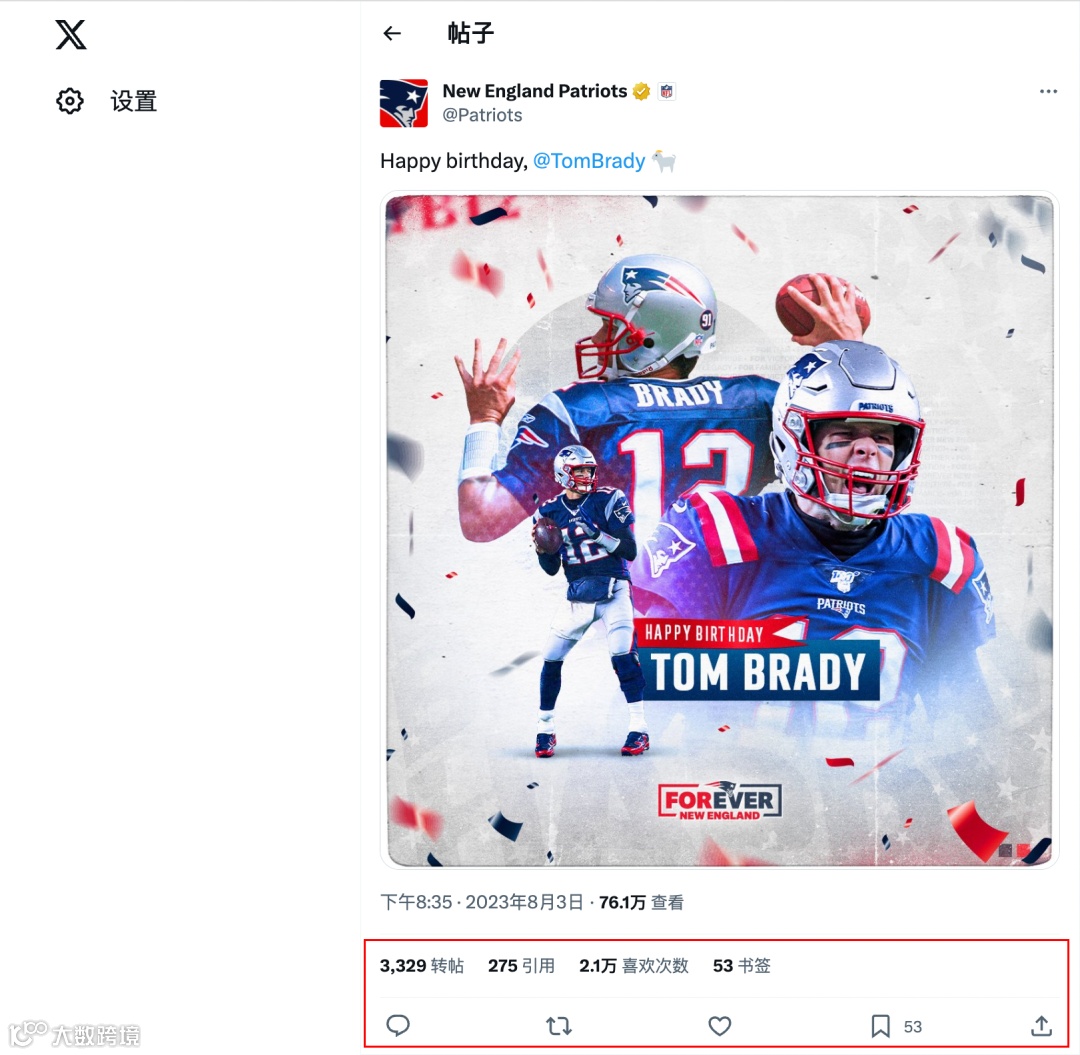Click the repost arrows icon
This screenshot has width=1080, height=1055.
click(x=559, y=1026)
